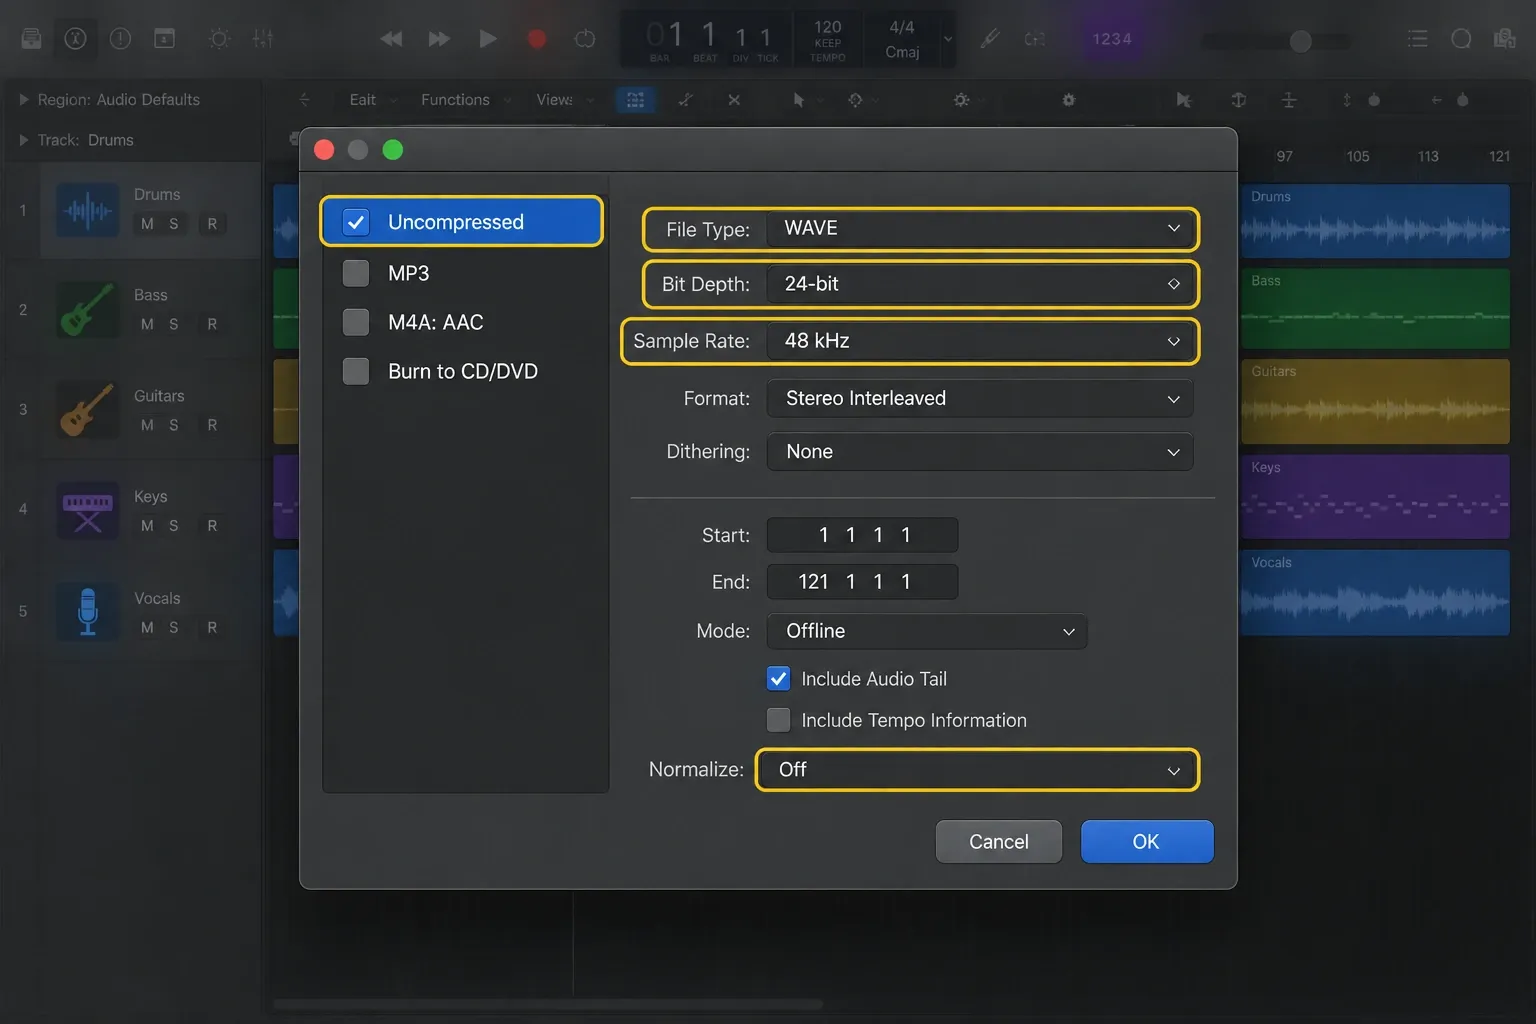Click the End position field showing 121
The image size is (1536, 1024).
[862, 582]
